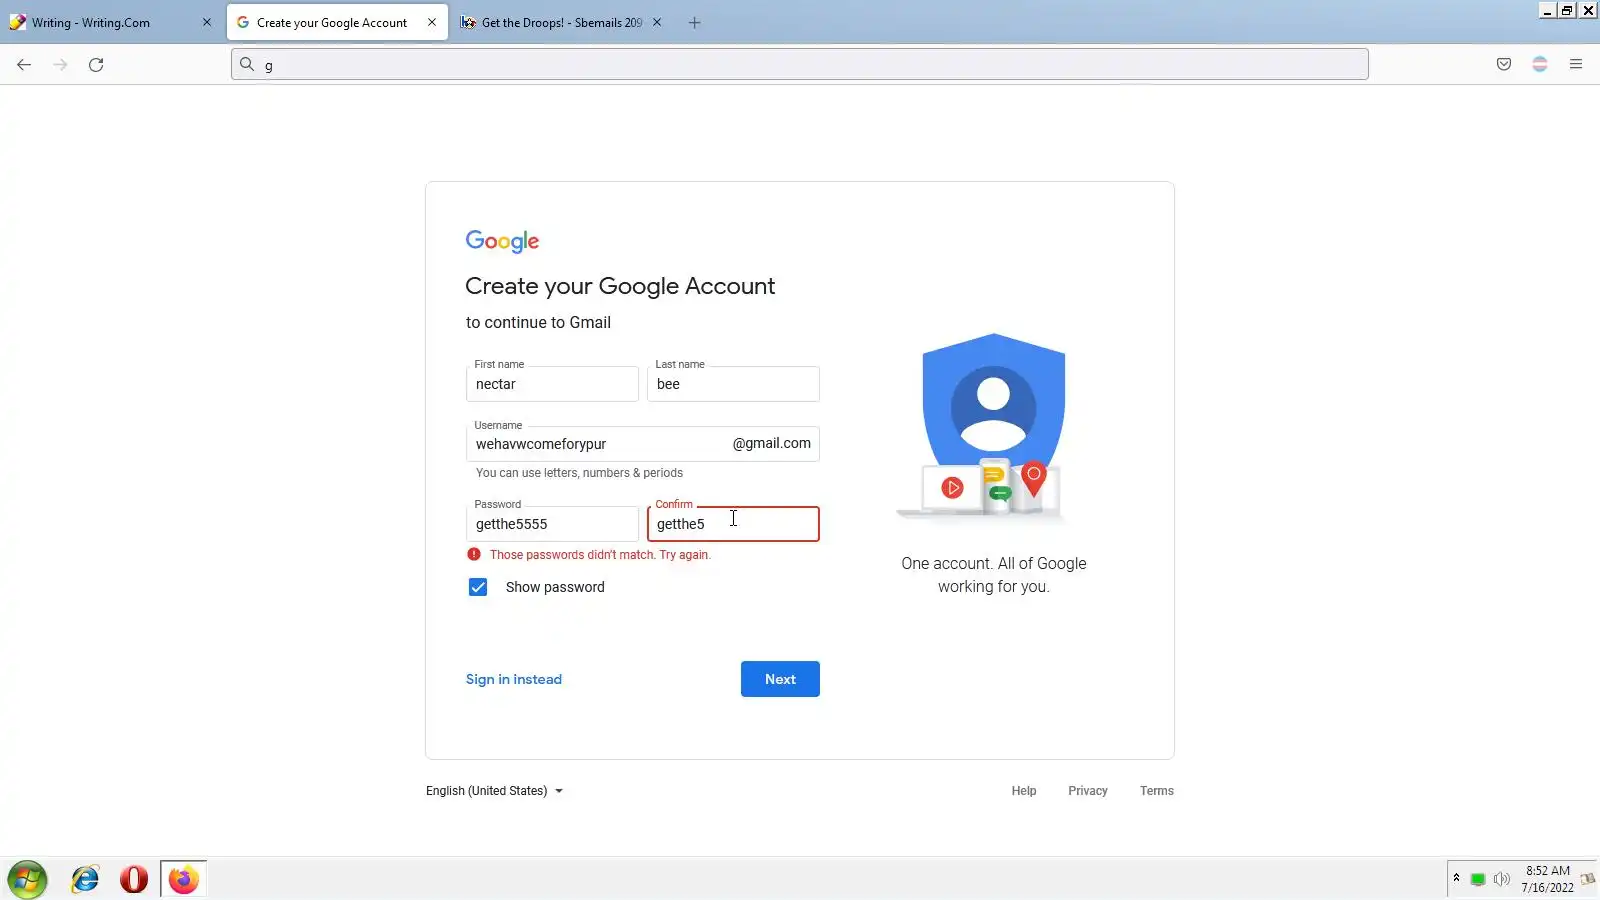Click the Next button
Screen dimensions: 1600x900
780,679
